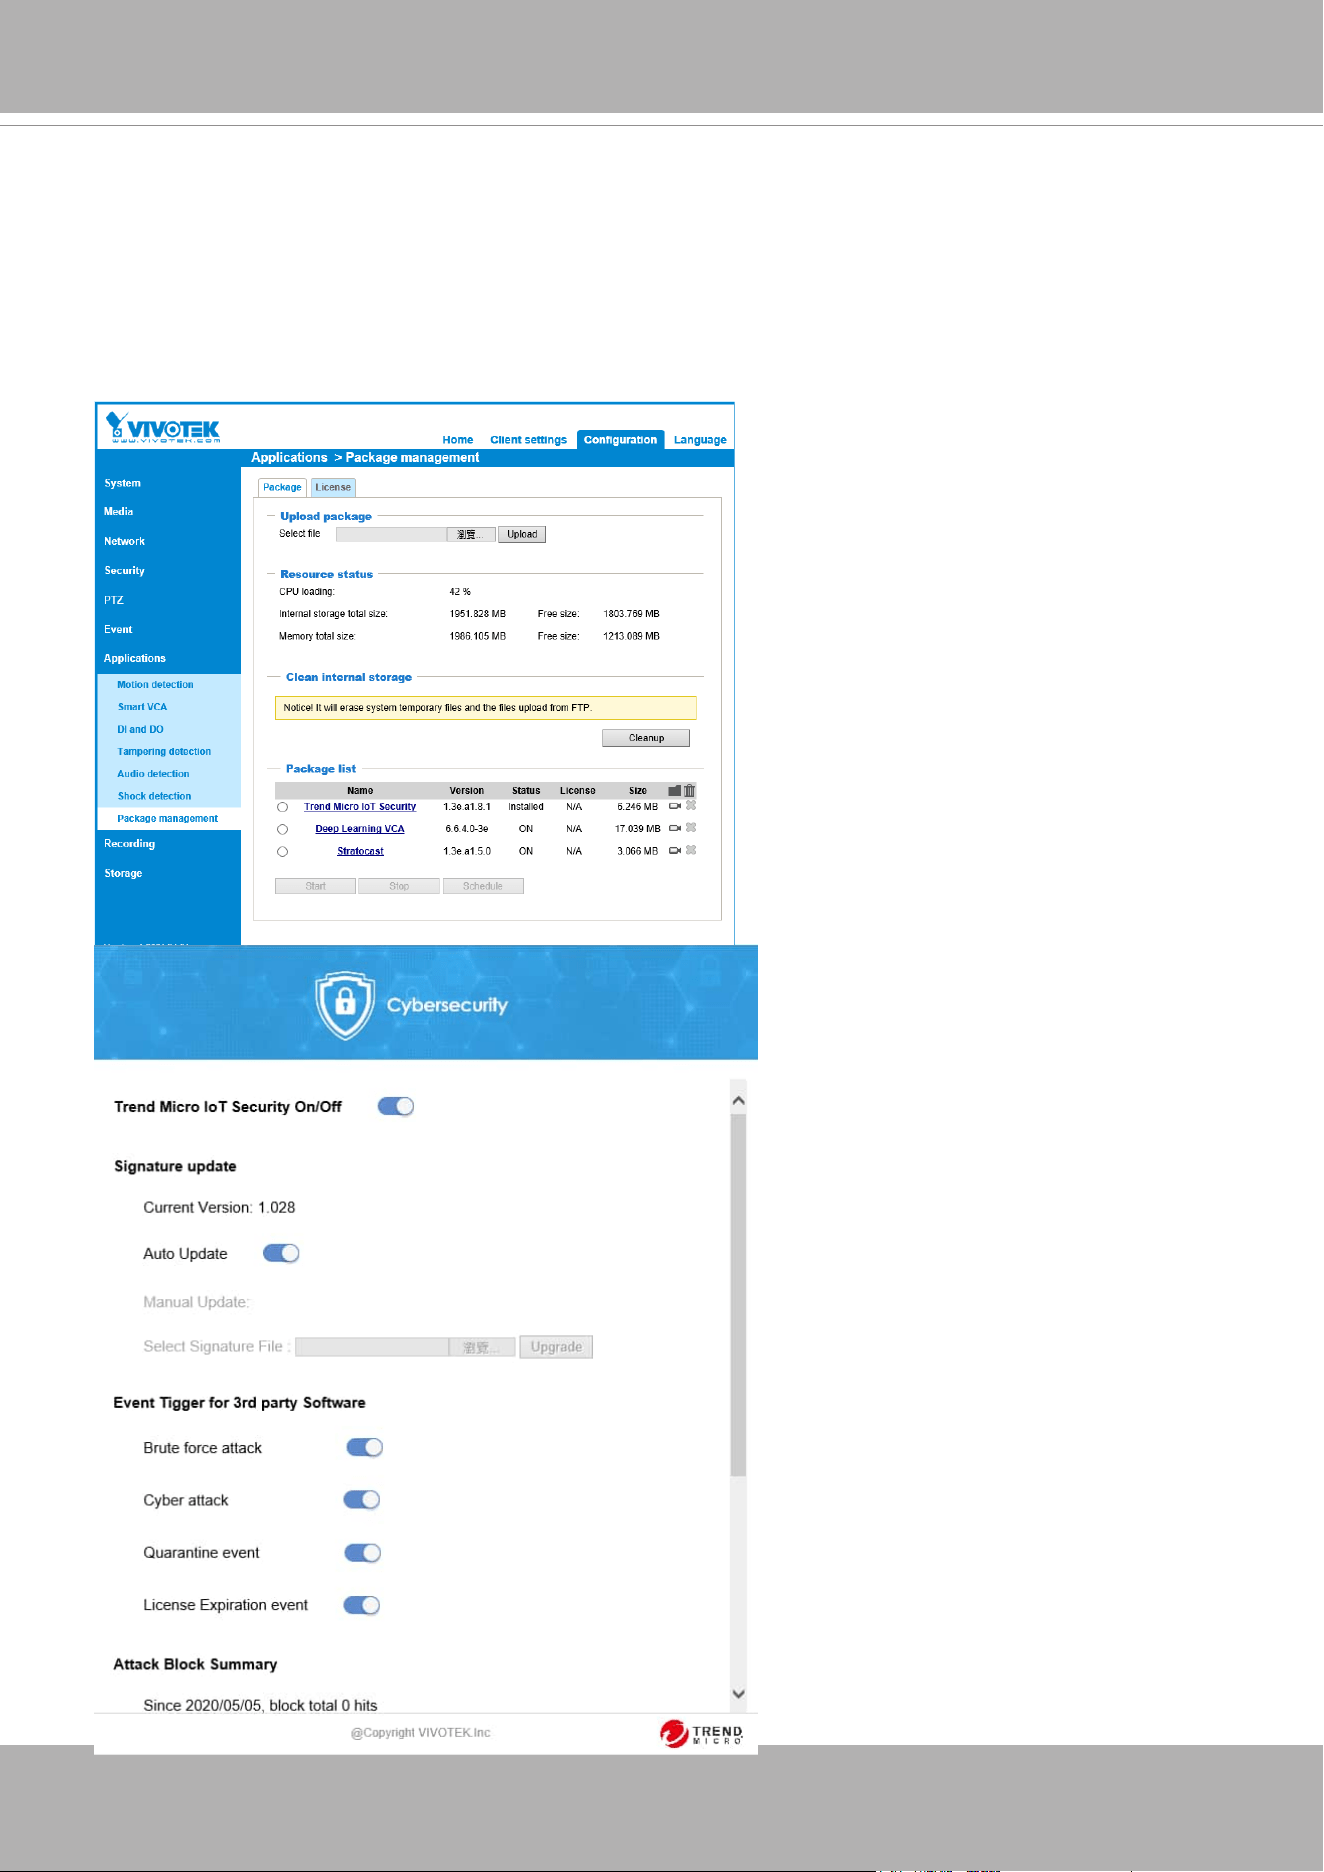The width and height of the screenshot is (1324, 1872).
Task: Click the trash can icon in package list header
Action: (690, 790)
